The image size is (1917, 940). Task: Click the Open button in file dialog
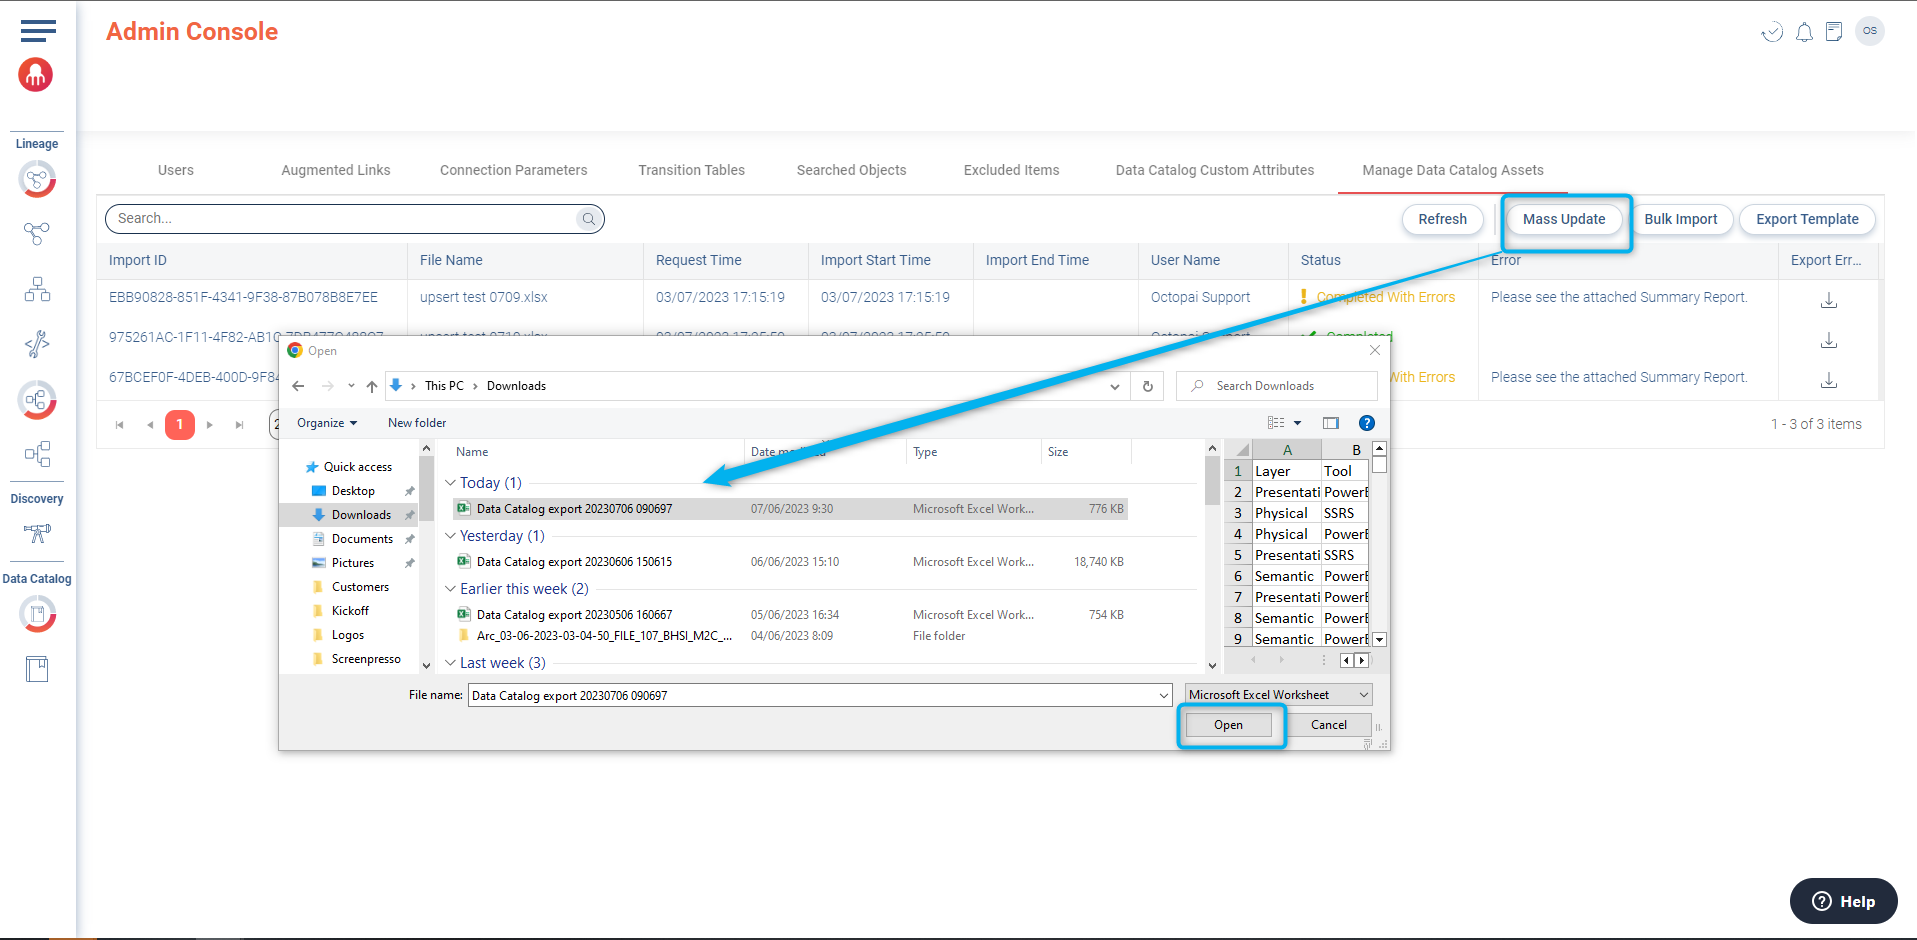[1228, 725]
